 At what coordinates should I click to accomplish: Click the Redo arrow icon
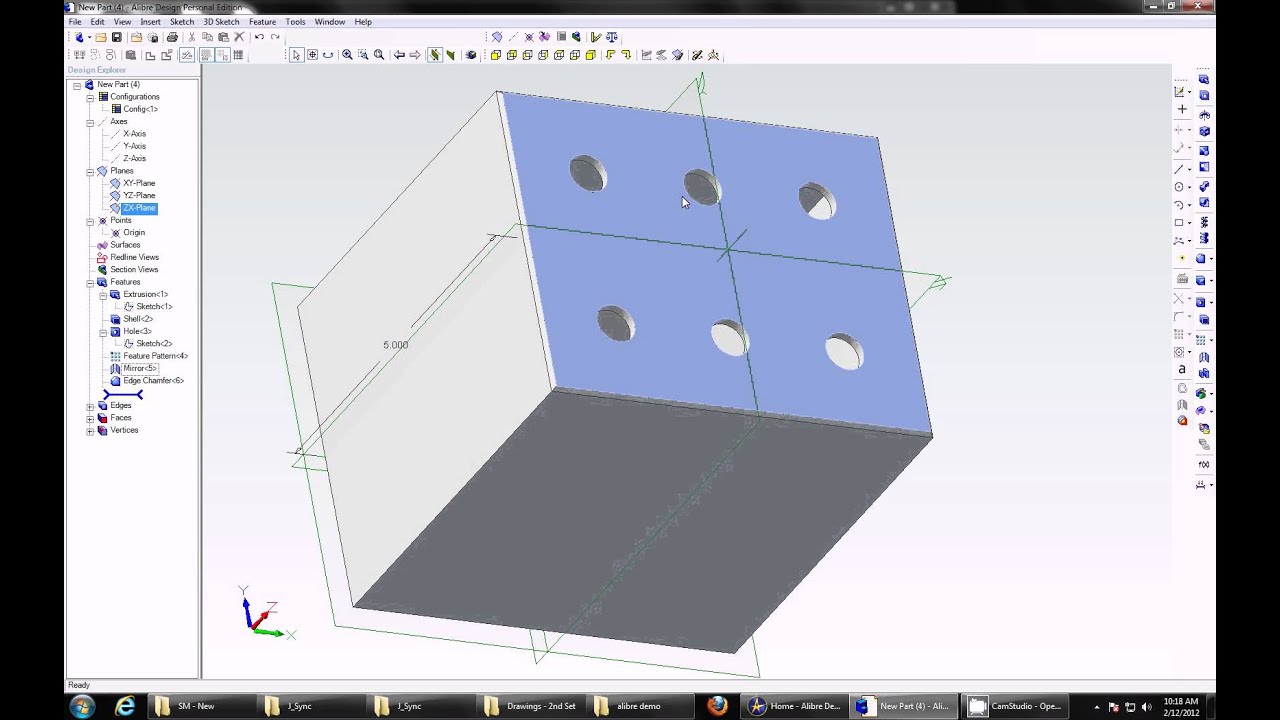pos(275,37)
